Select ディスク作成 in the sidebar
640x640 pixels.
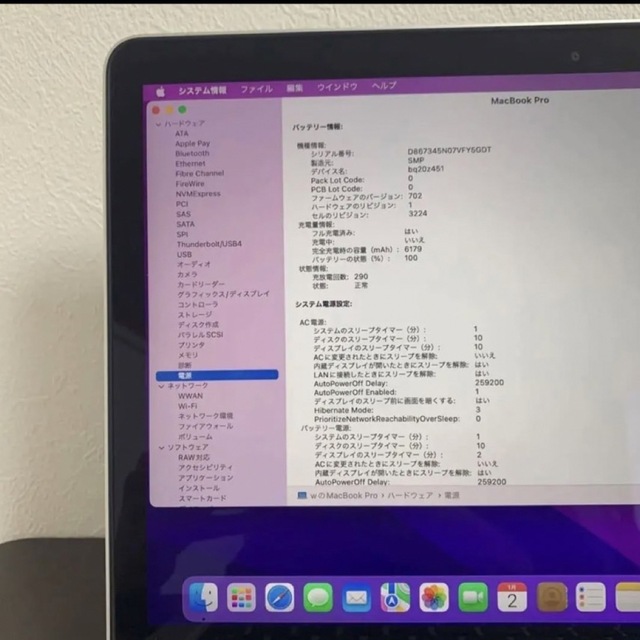point(198,325)
